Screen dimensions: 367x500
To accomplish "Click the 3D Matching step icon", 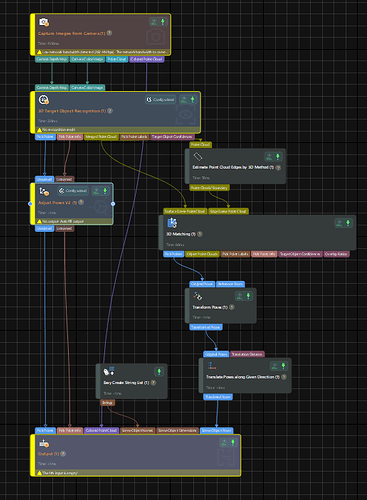I will (172, 223).
